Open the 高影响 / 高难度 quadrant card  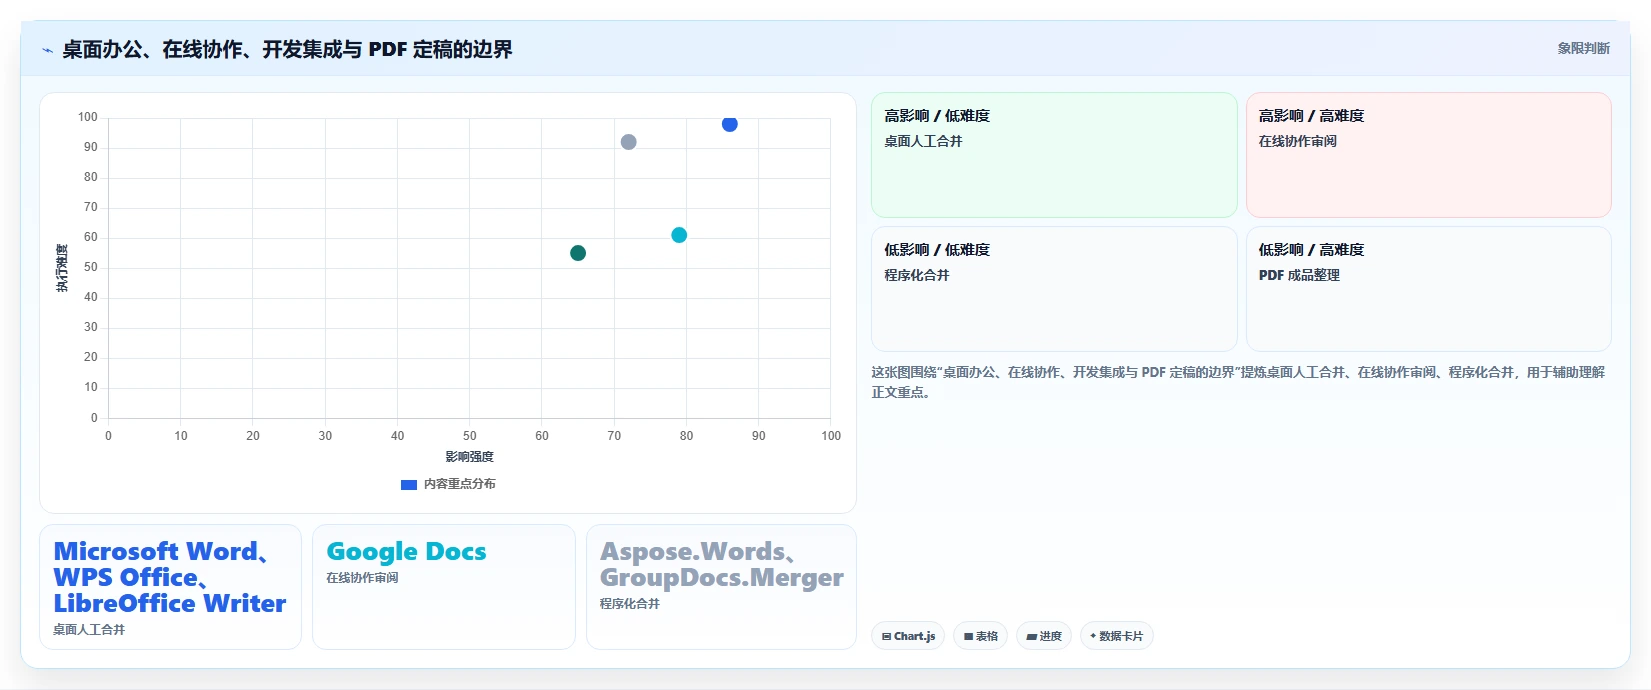(x=1428, y=155)
